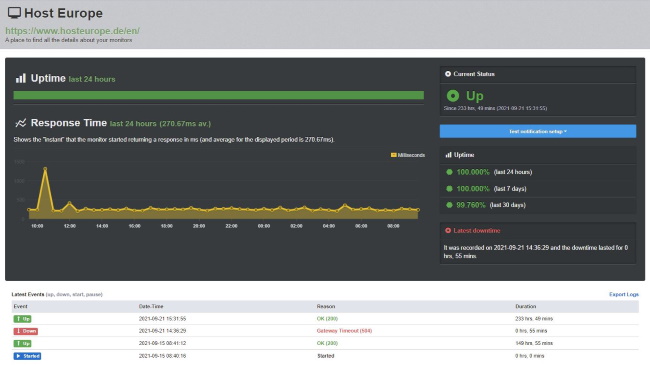Click the 99.760% uptime value

click(x=471, y=205)
